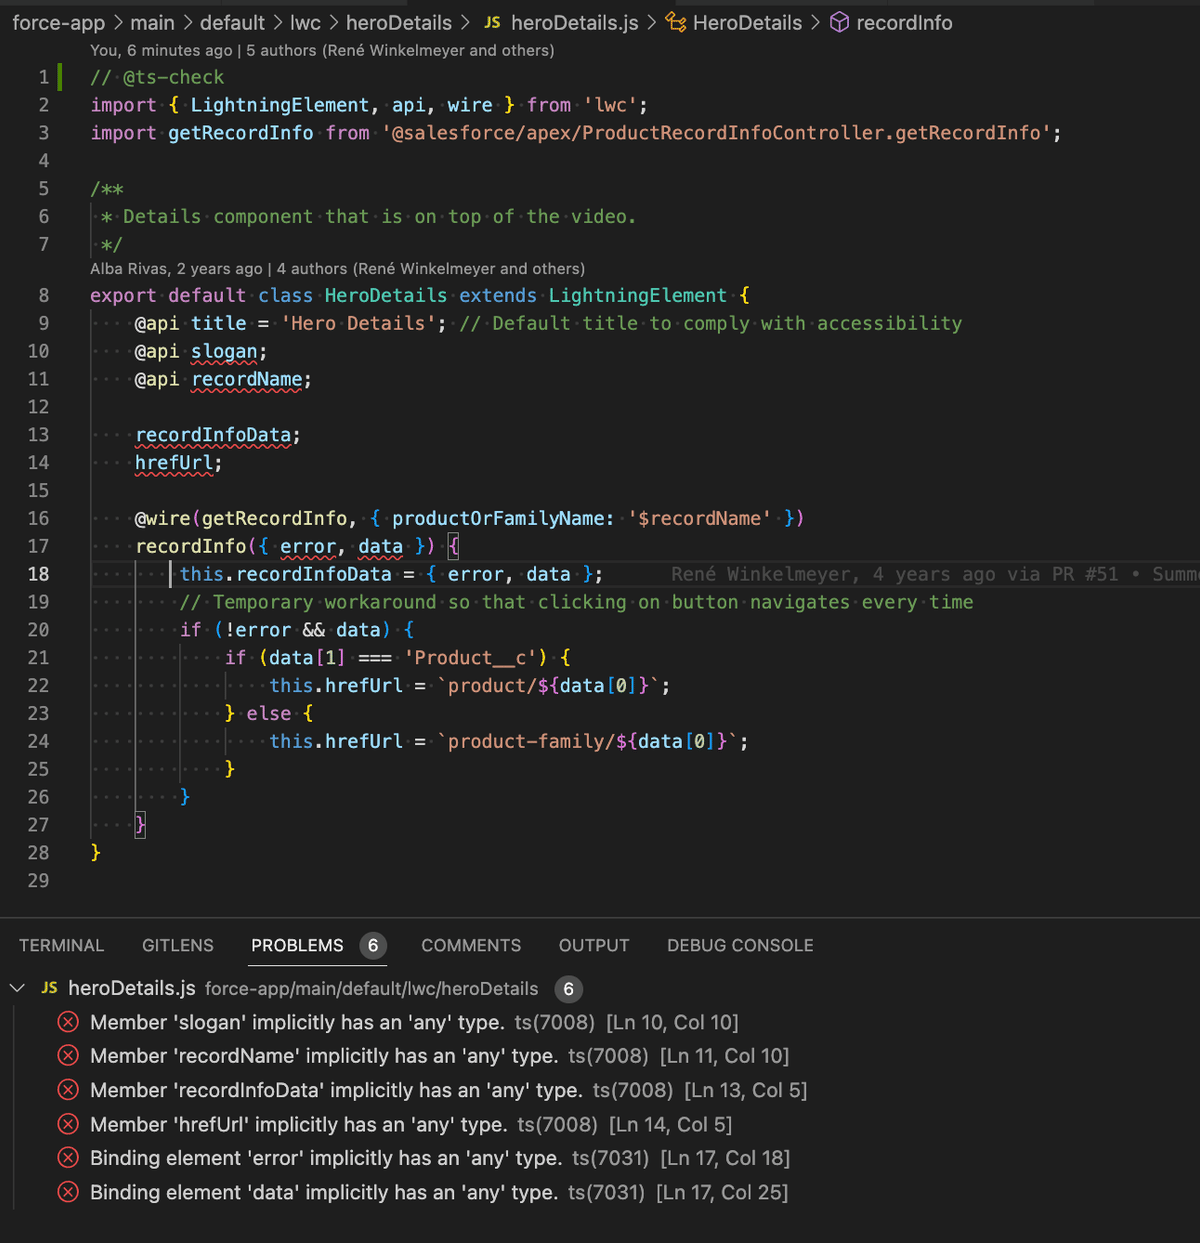The height and width of the screenshot is (1243, 1200).
Task: Open the Debug Console tab
Action: [740, 945]
